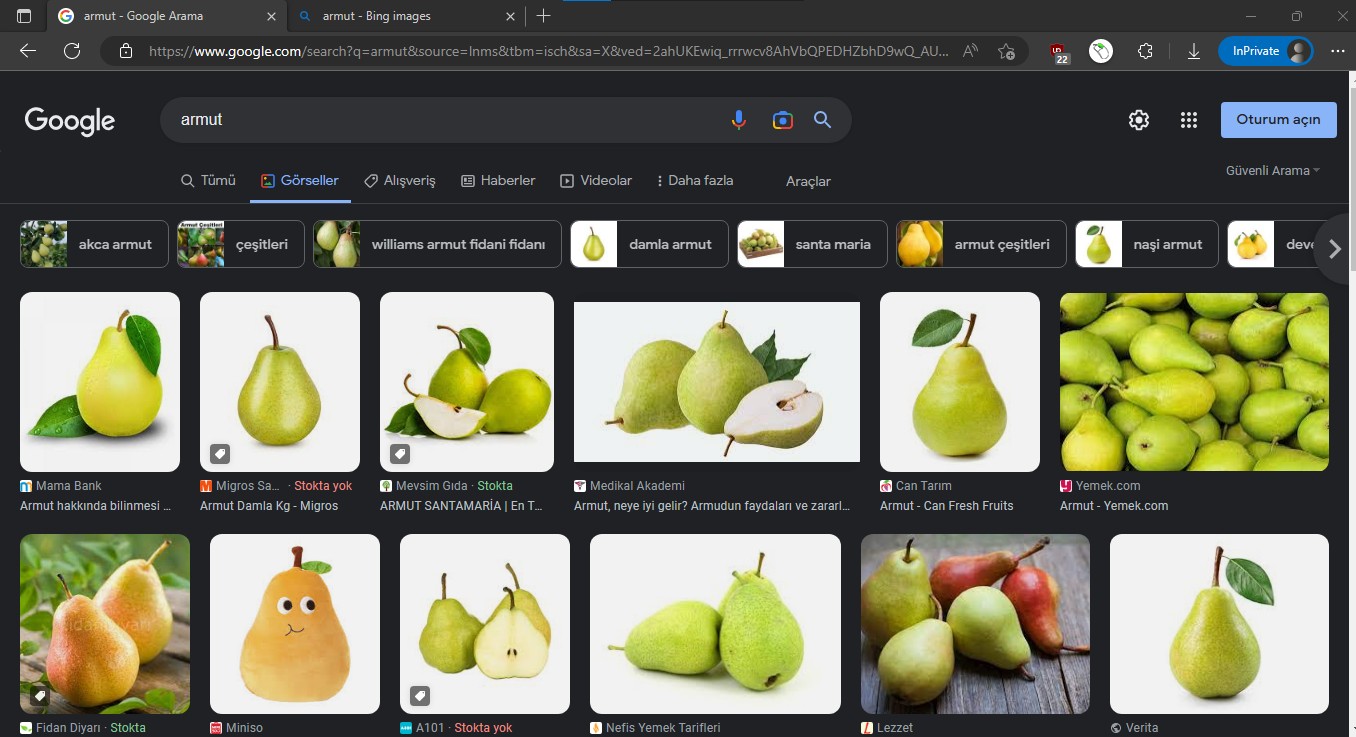The width and height of the screenshot is (1356, 737).
Task: Open the Yemek.com pile of pears thumbnail
Action: tap(1194, 382)
